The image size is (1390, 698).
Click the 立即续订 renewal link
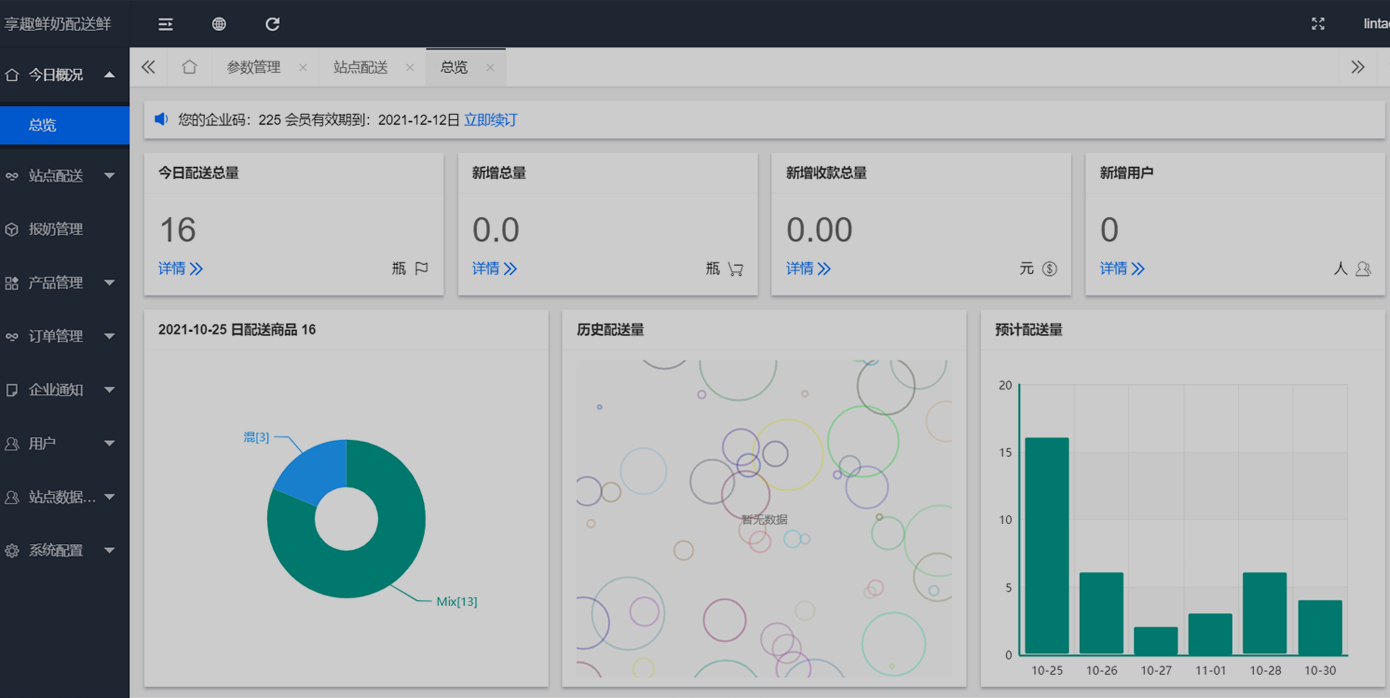[490, 120]
